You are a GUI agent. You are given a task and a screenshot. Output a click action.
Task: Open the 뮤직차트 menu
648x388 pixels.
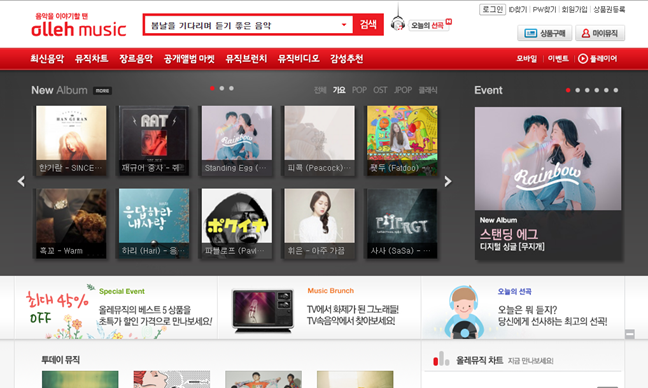point(91,59)
